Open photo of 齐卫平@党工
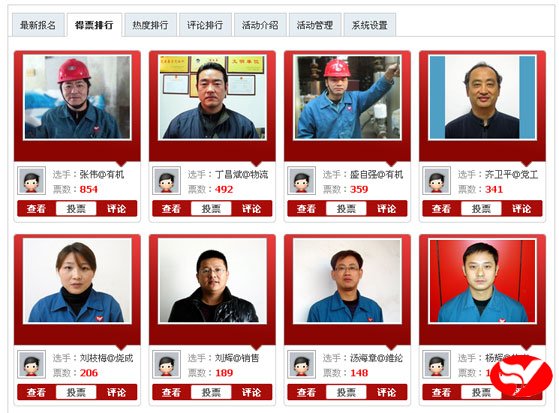Screen dimensions: 559x413 point(482,97)
